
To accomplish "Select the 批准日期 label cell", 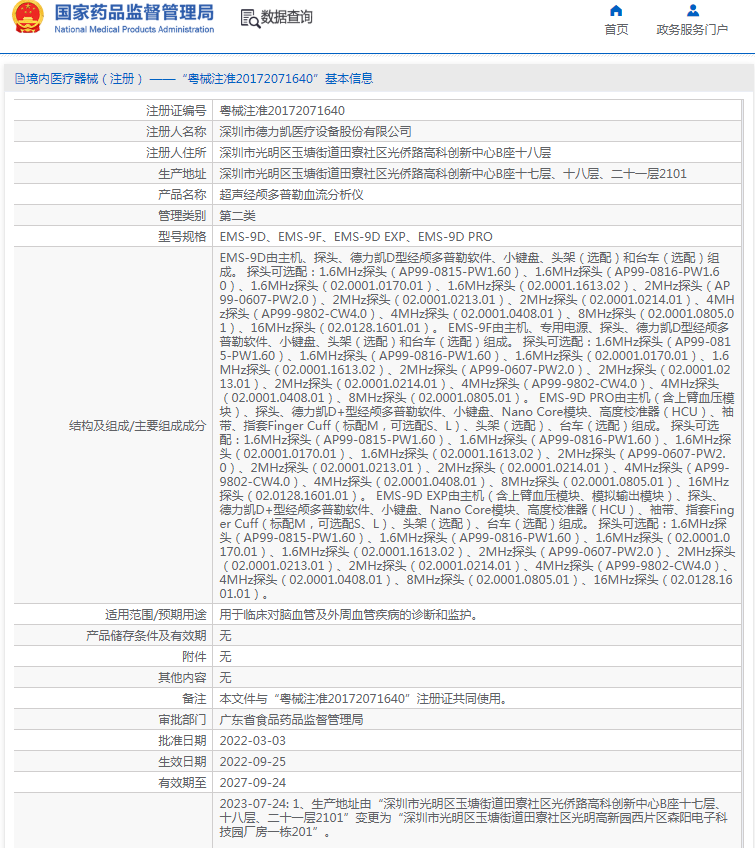I will tap(113, 741).
